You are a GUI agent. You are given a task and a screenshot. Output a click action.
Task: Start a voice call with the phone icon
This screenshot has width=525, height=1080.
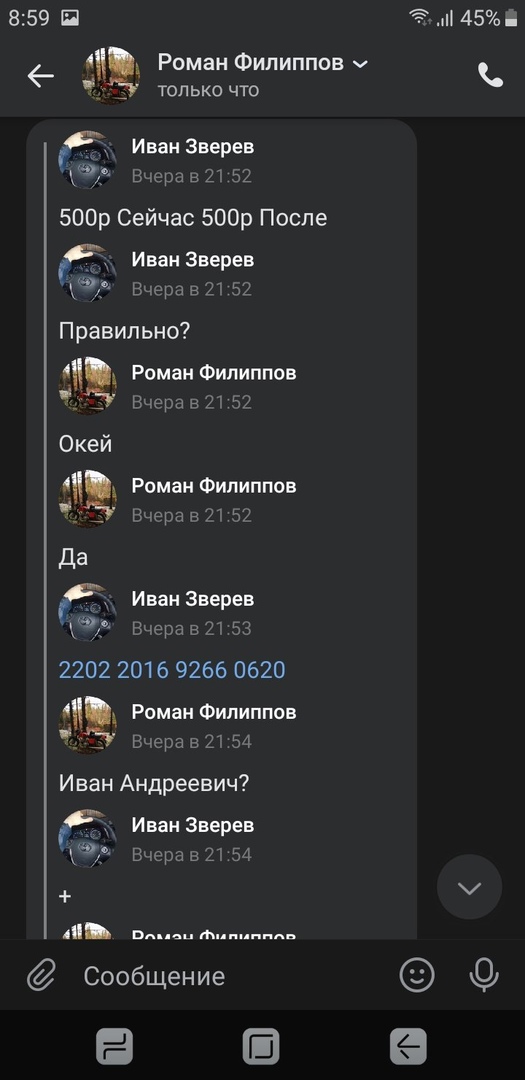click(x=491, y=76)
